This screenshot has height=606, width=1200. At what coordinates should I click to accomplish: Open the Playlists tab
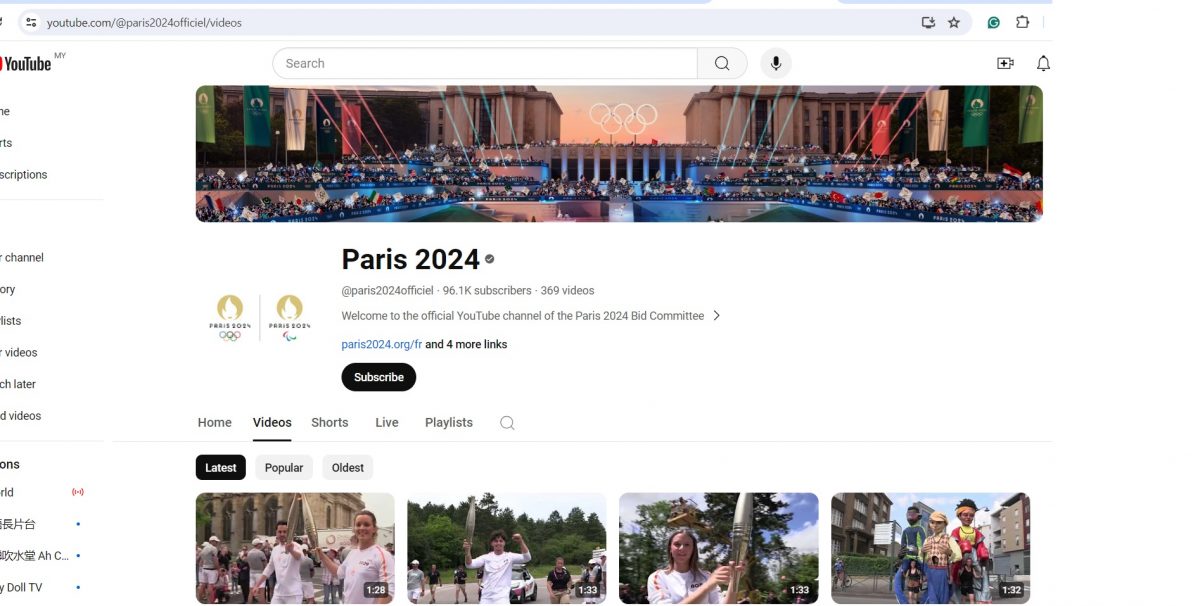[x=449, y=423]
